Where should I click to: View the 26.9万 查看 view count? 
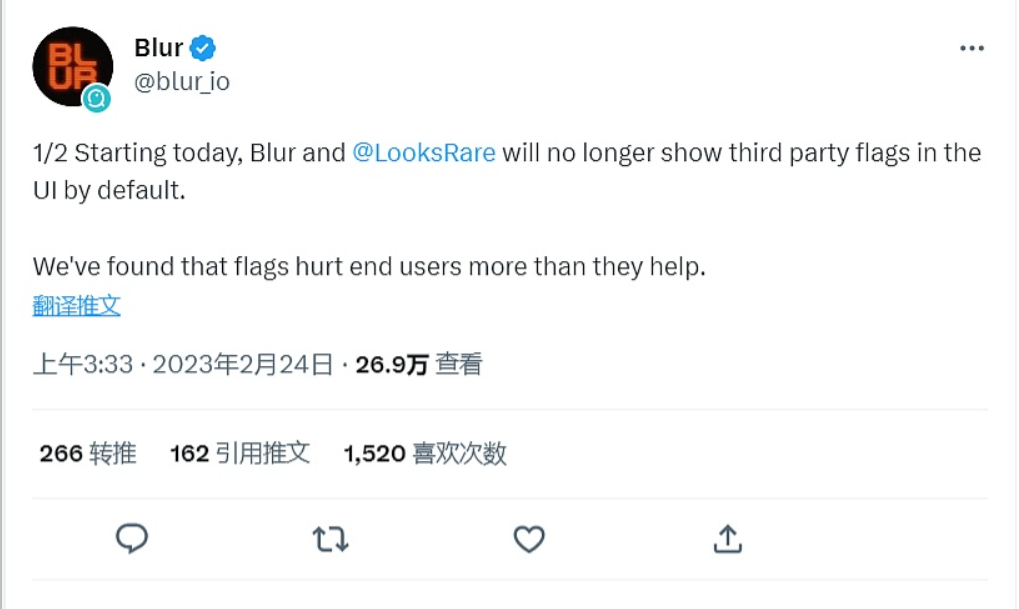[x=419, y=364]
